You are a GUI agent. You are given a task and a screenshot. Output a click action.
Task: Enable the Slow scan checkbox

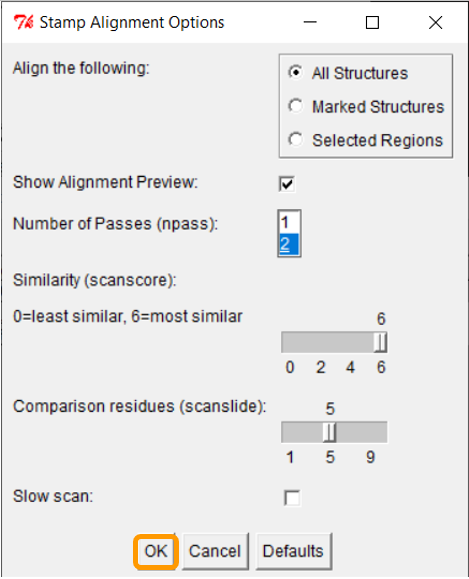click(292, 498)
